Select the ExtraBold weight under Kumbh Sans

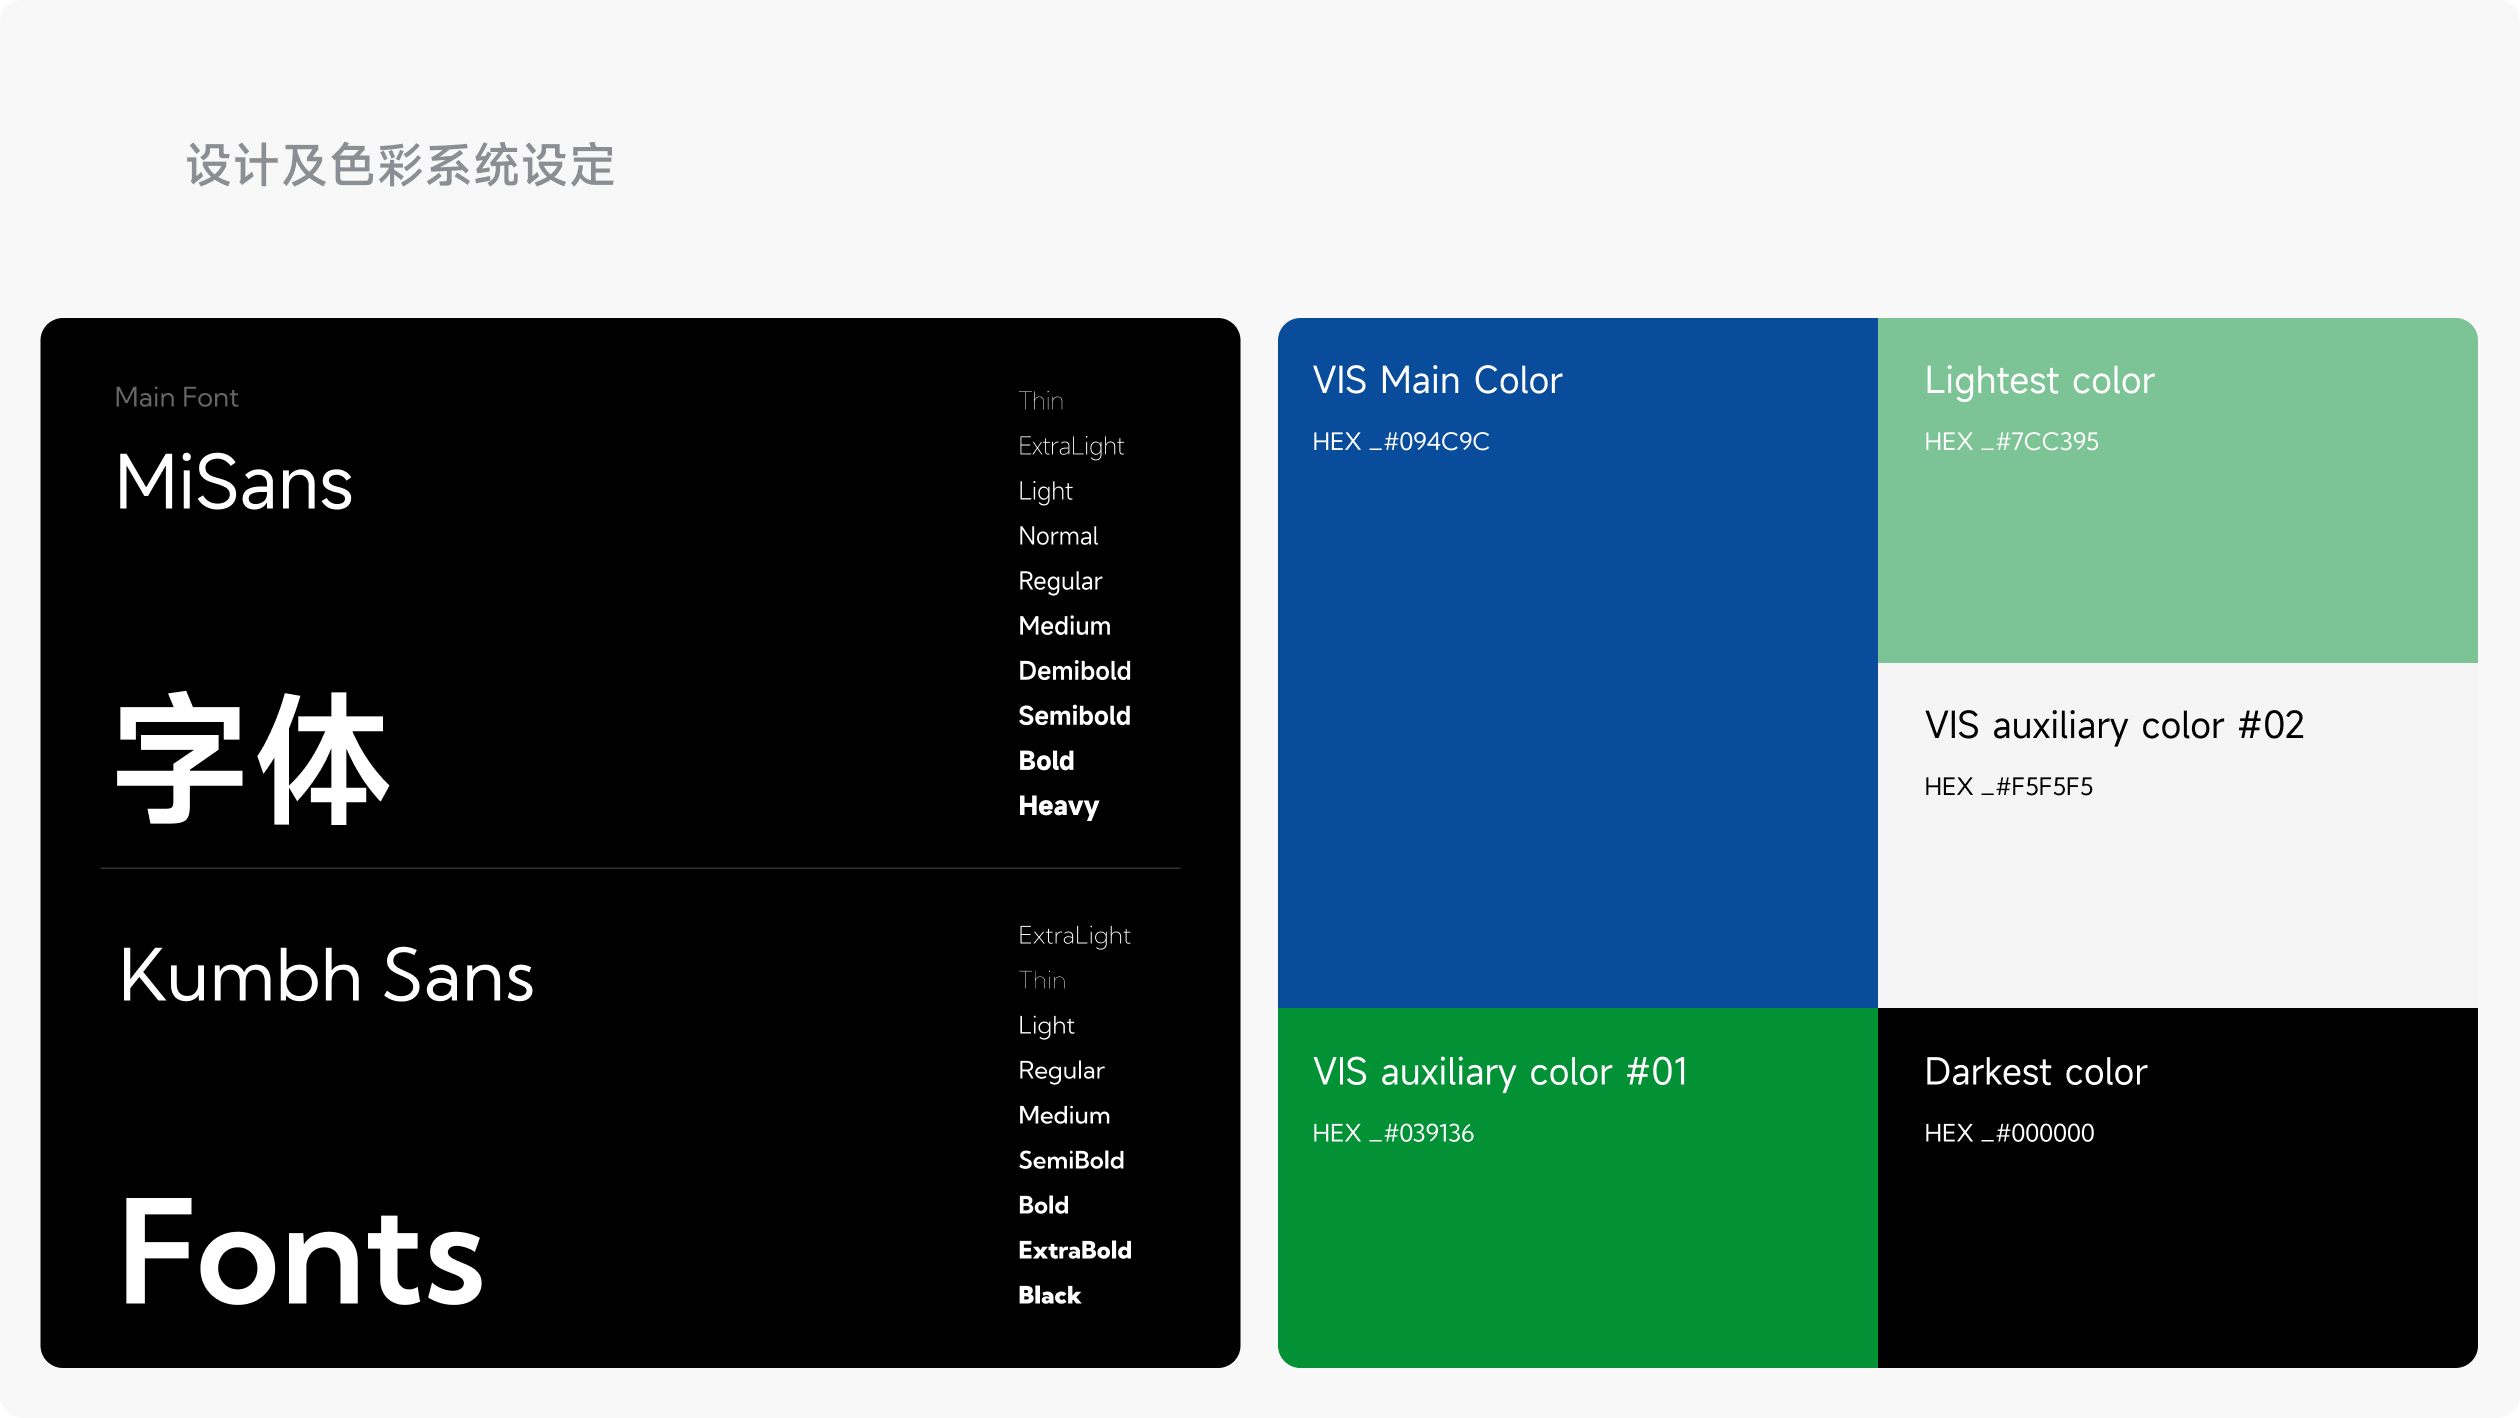pos(1074,1250)
